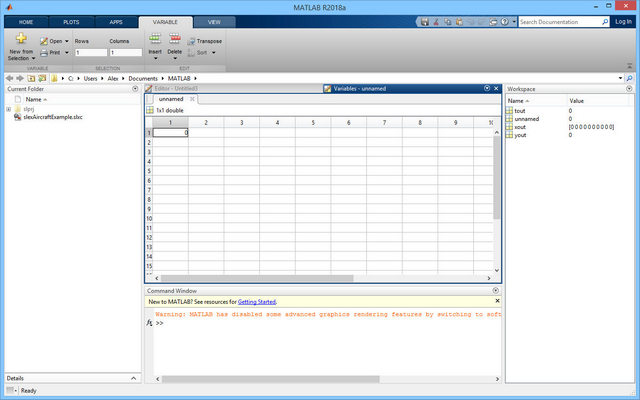This screenshot has width=640, height=400.
Task: Switch to the PLOTS ribbon tab
Action: [x=71, y=21]
